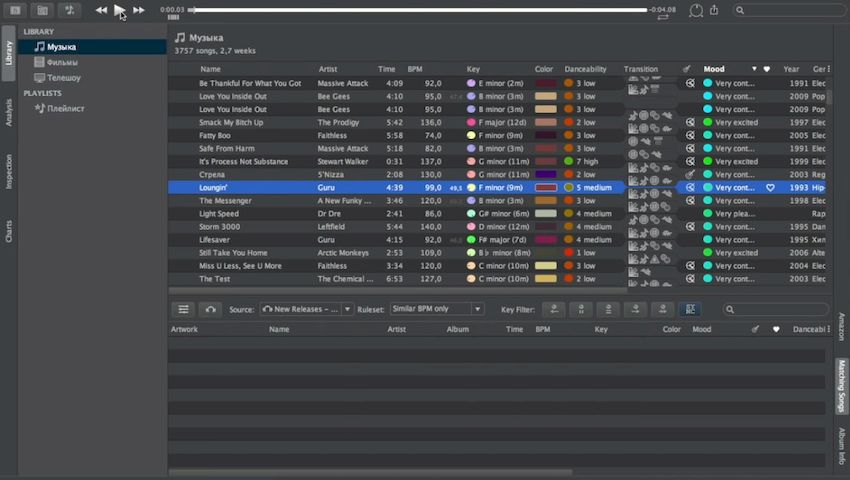Open the Ruleset dropdown showing Similar BPM only

click(x=436, y=309)
